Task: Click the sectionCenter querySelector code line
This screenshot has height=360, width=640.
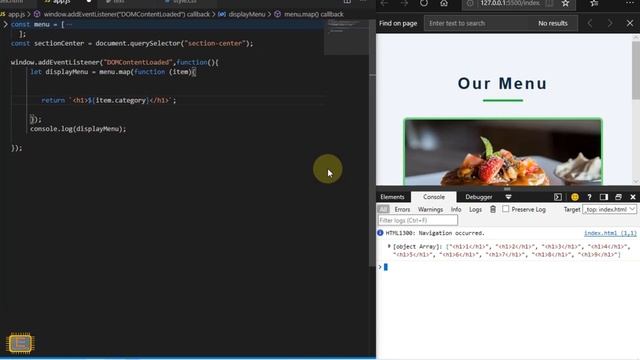Action: [132, 43]
